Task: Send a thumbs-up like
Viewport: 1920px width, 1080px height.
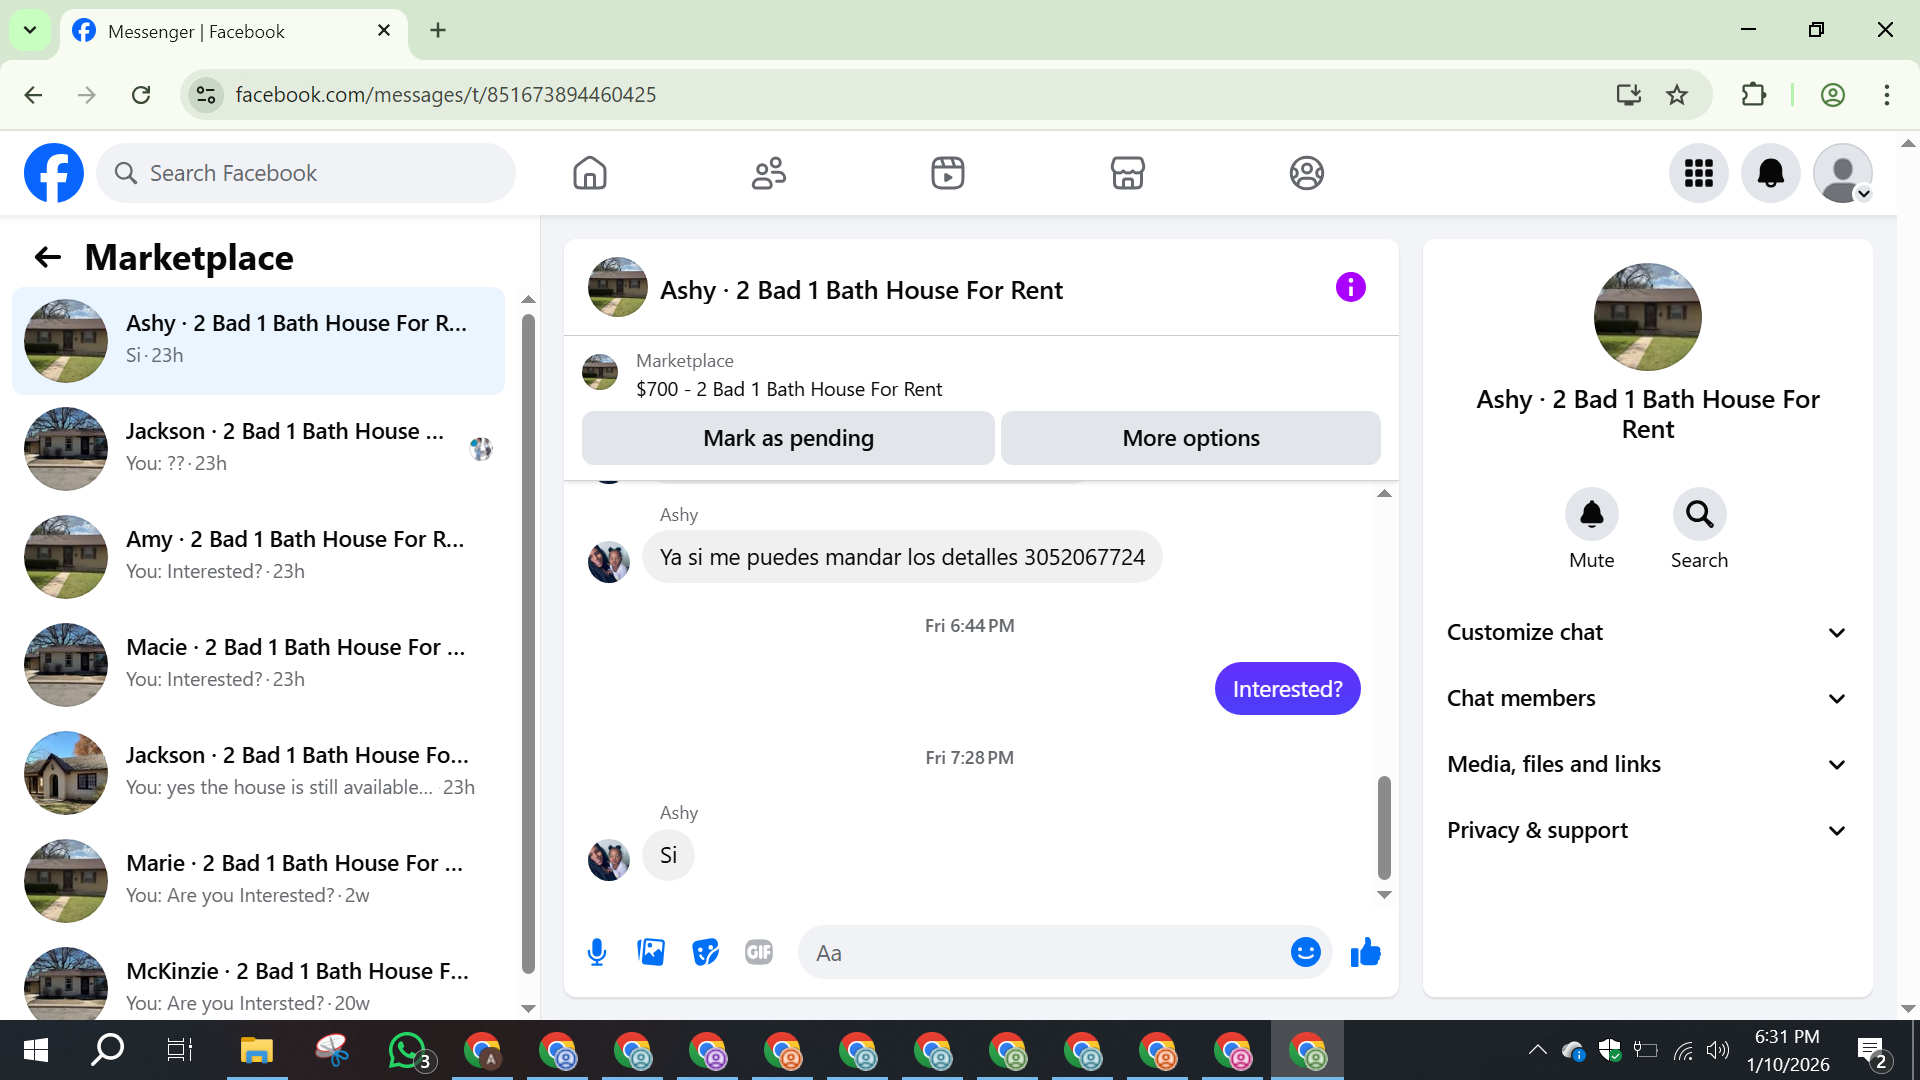Action: [x=1365, y=952]
